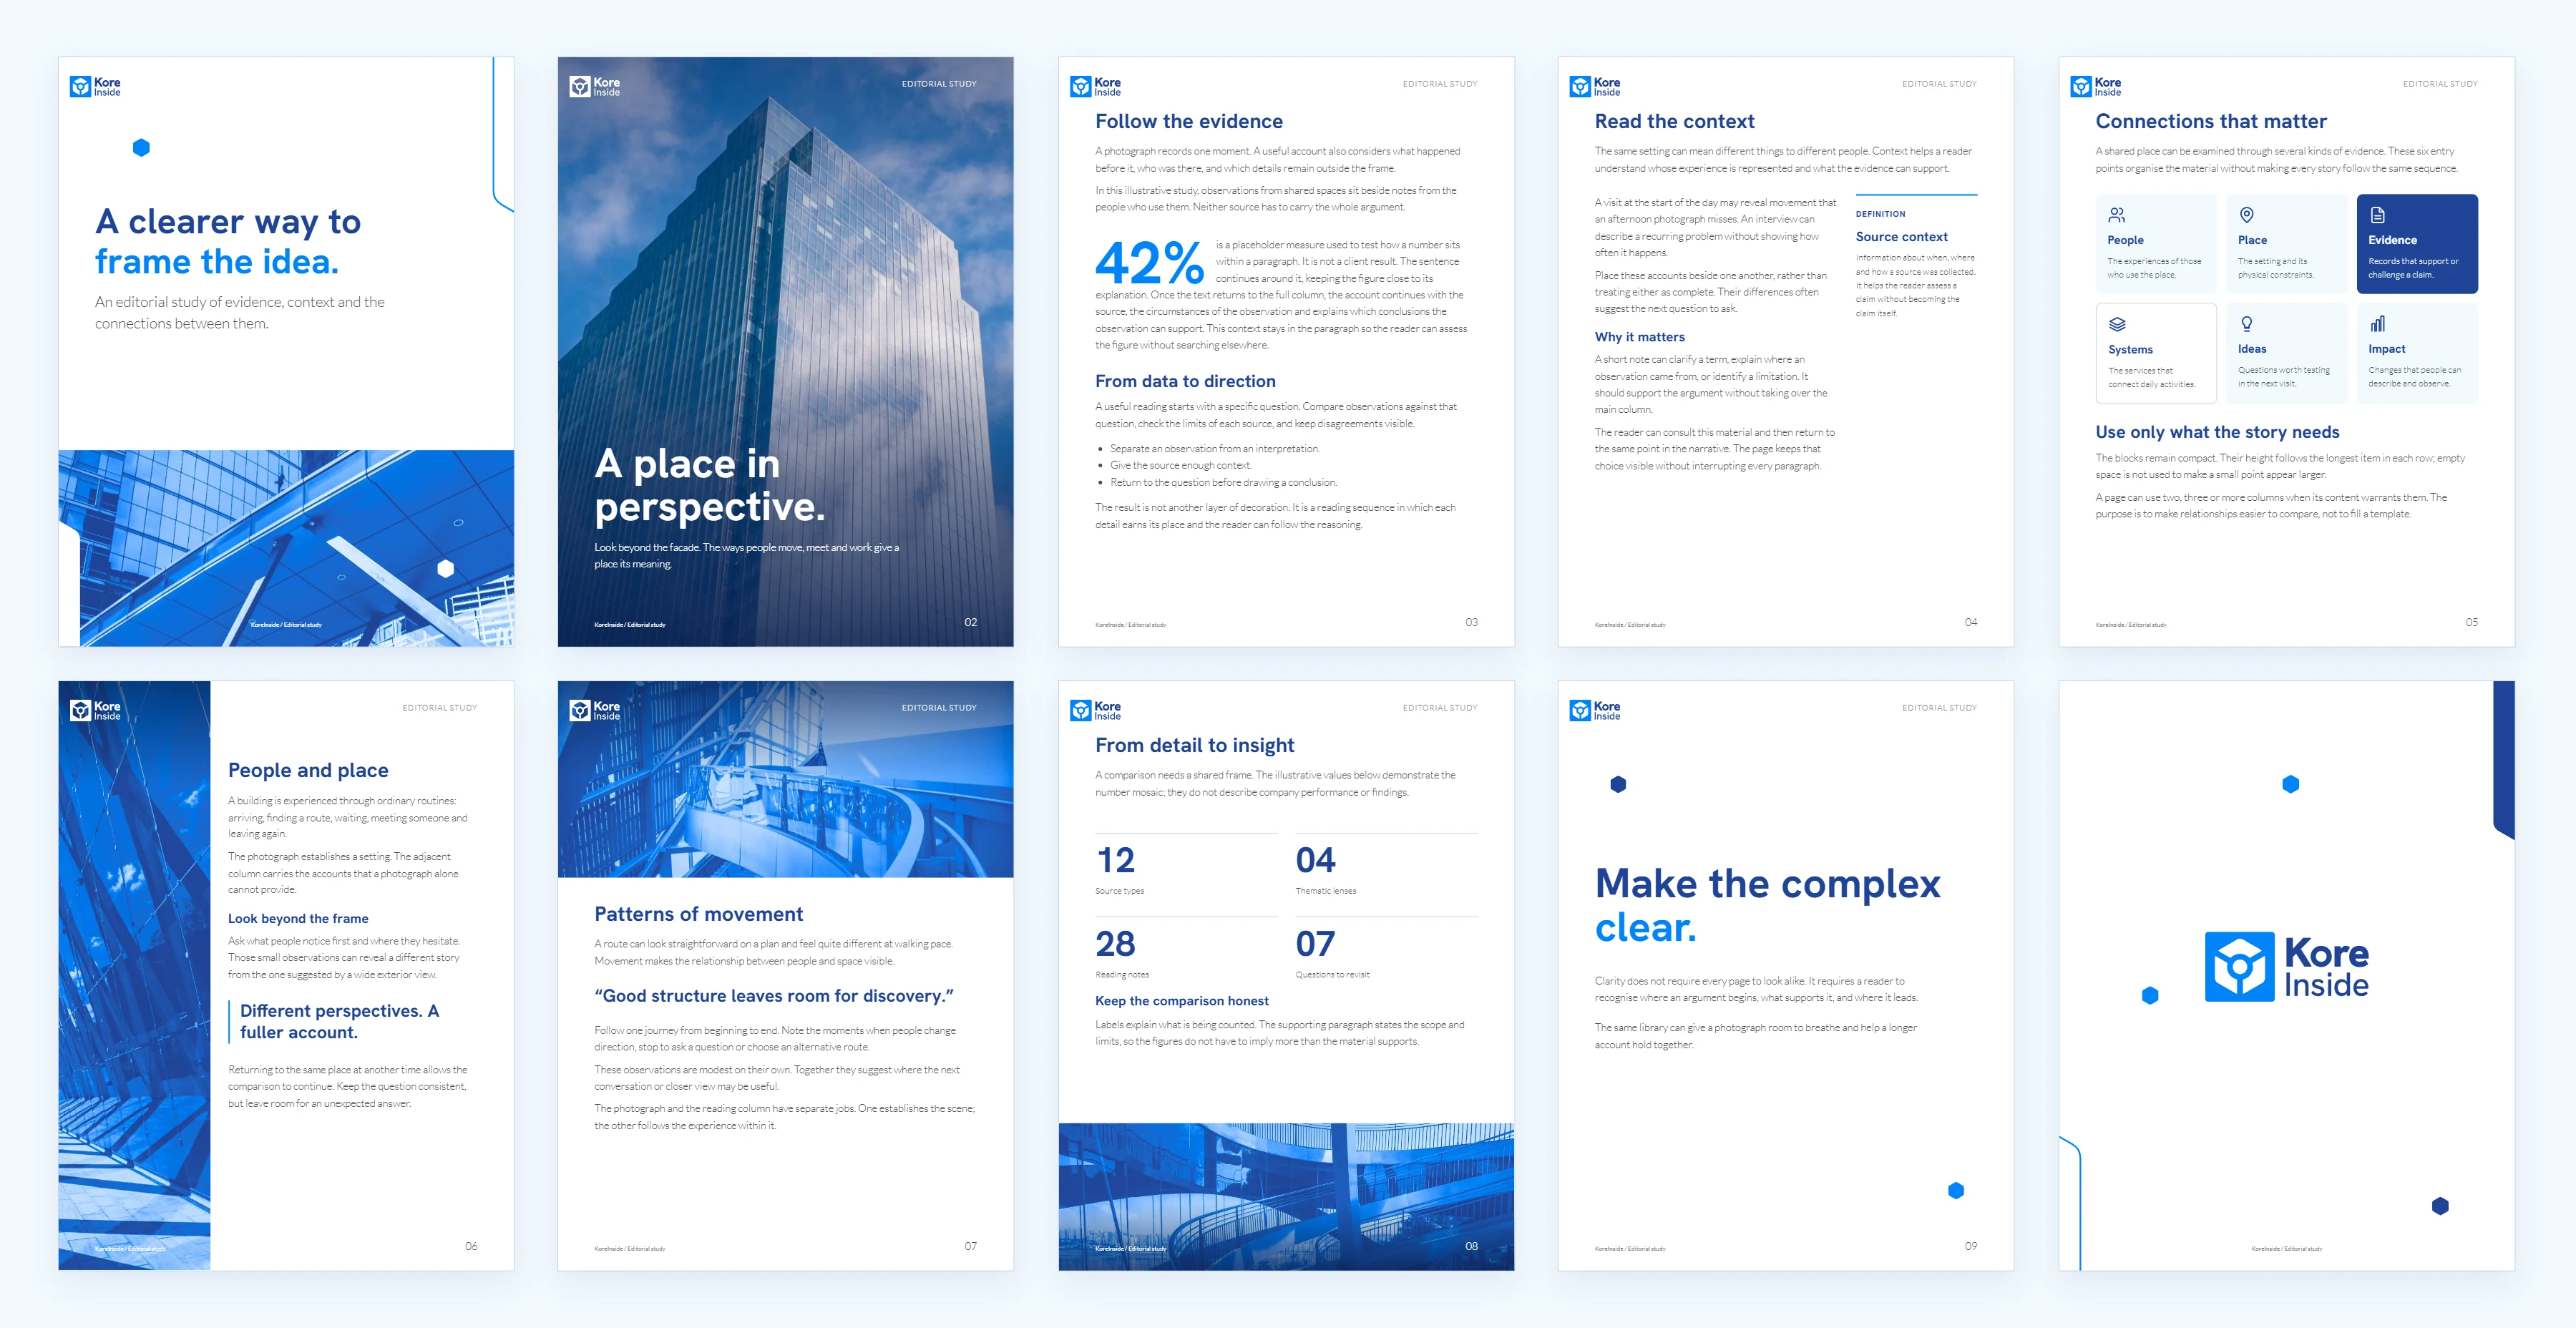Click the Kore Inside logo on the 'Read the context' page

(x=1595, y=87)
